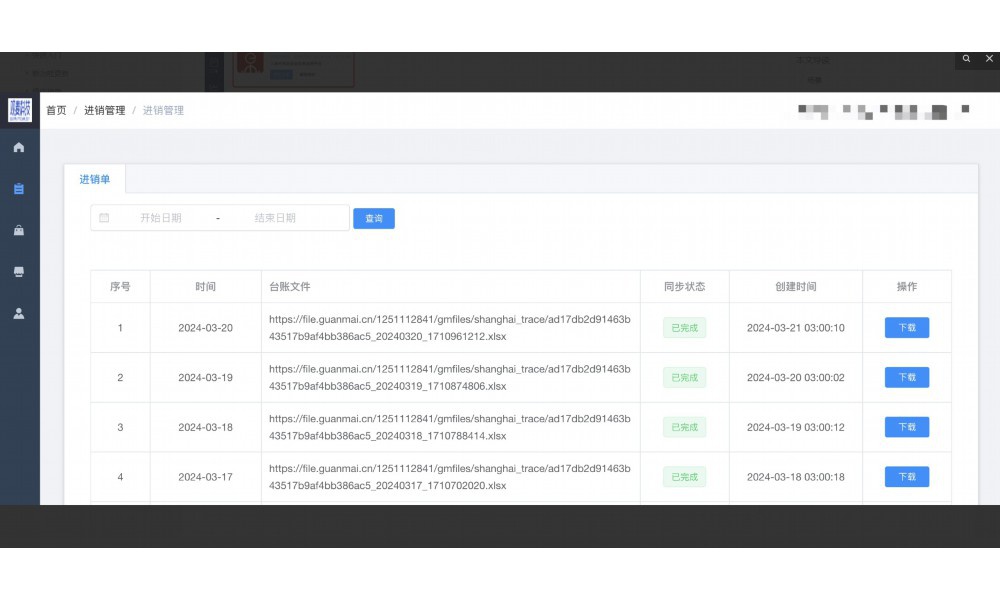Click the 已完成 status tag in row 1

(684, 328)
